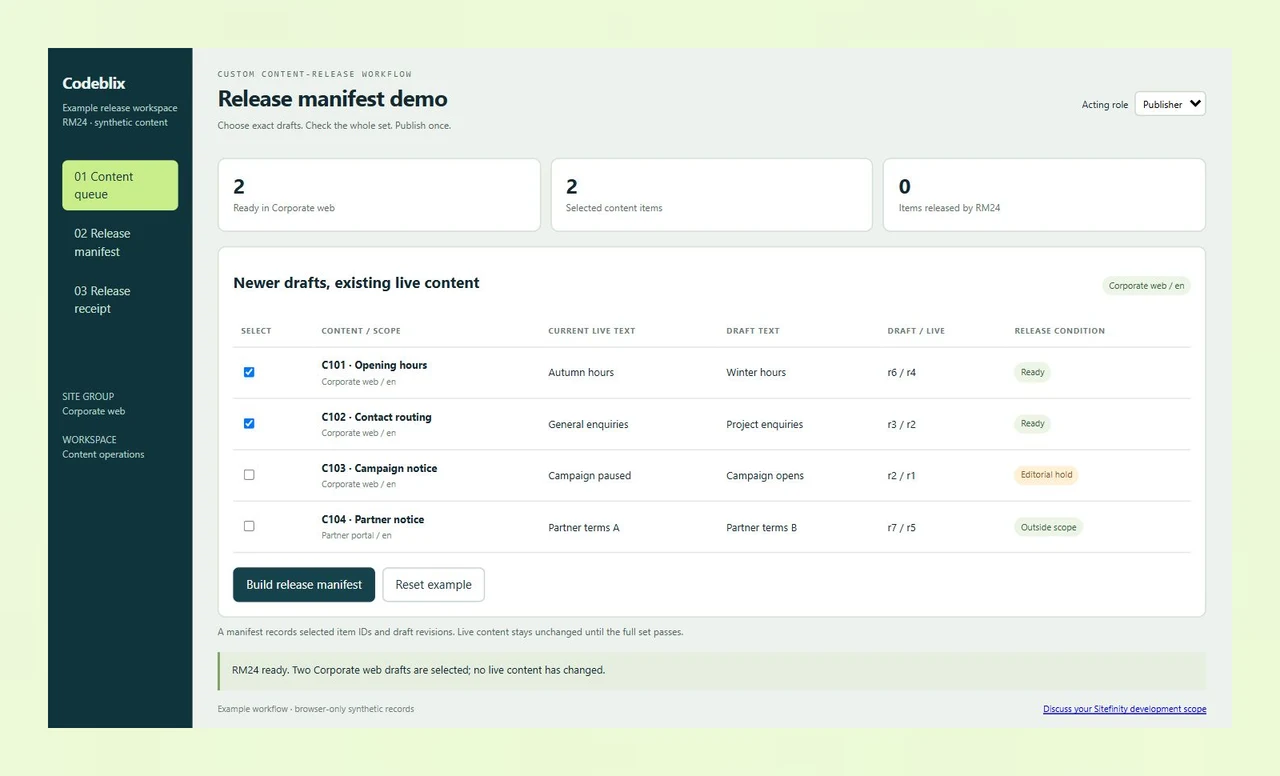
Task: Click the Items released by RM24 card
Action: 1044,195
